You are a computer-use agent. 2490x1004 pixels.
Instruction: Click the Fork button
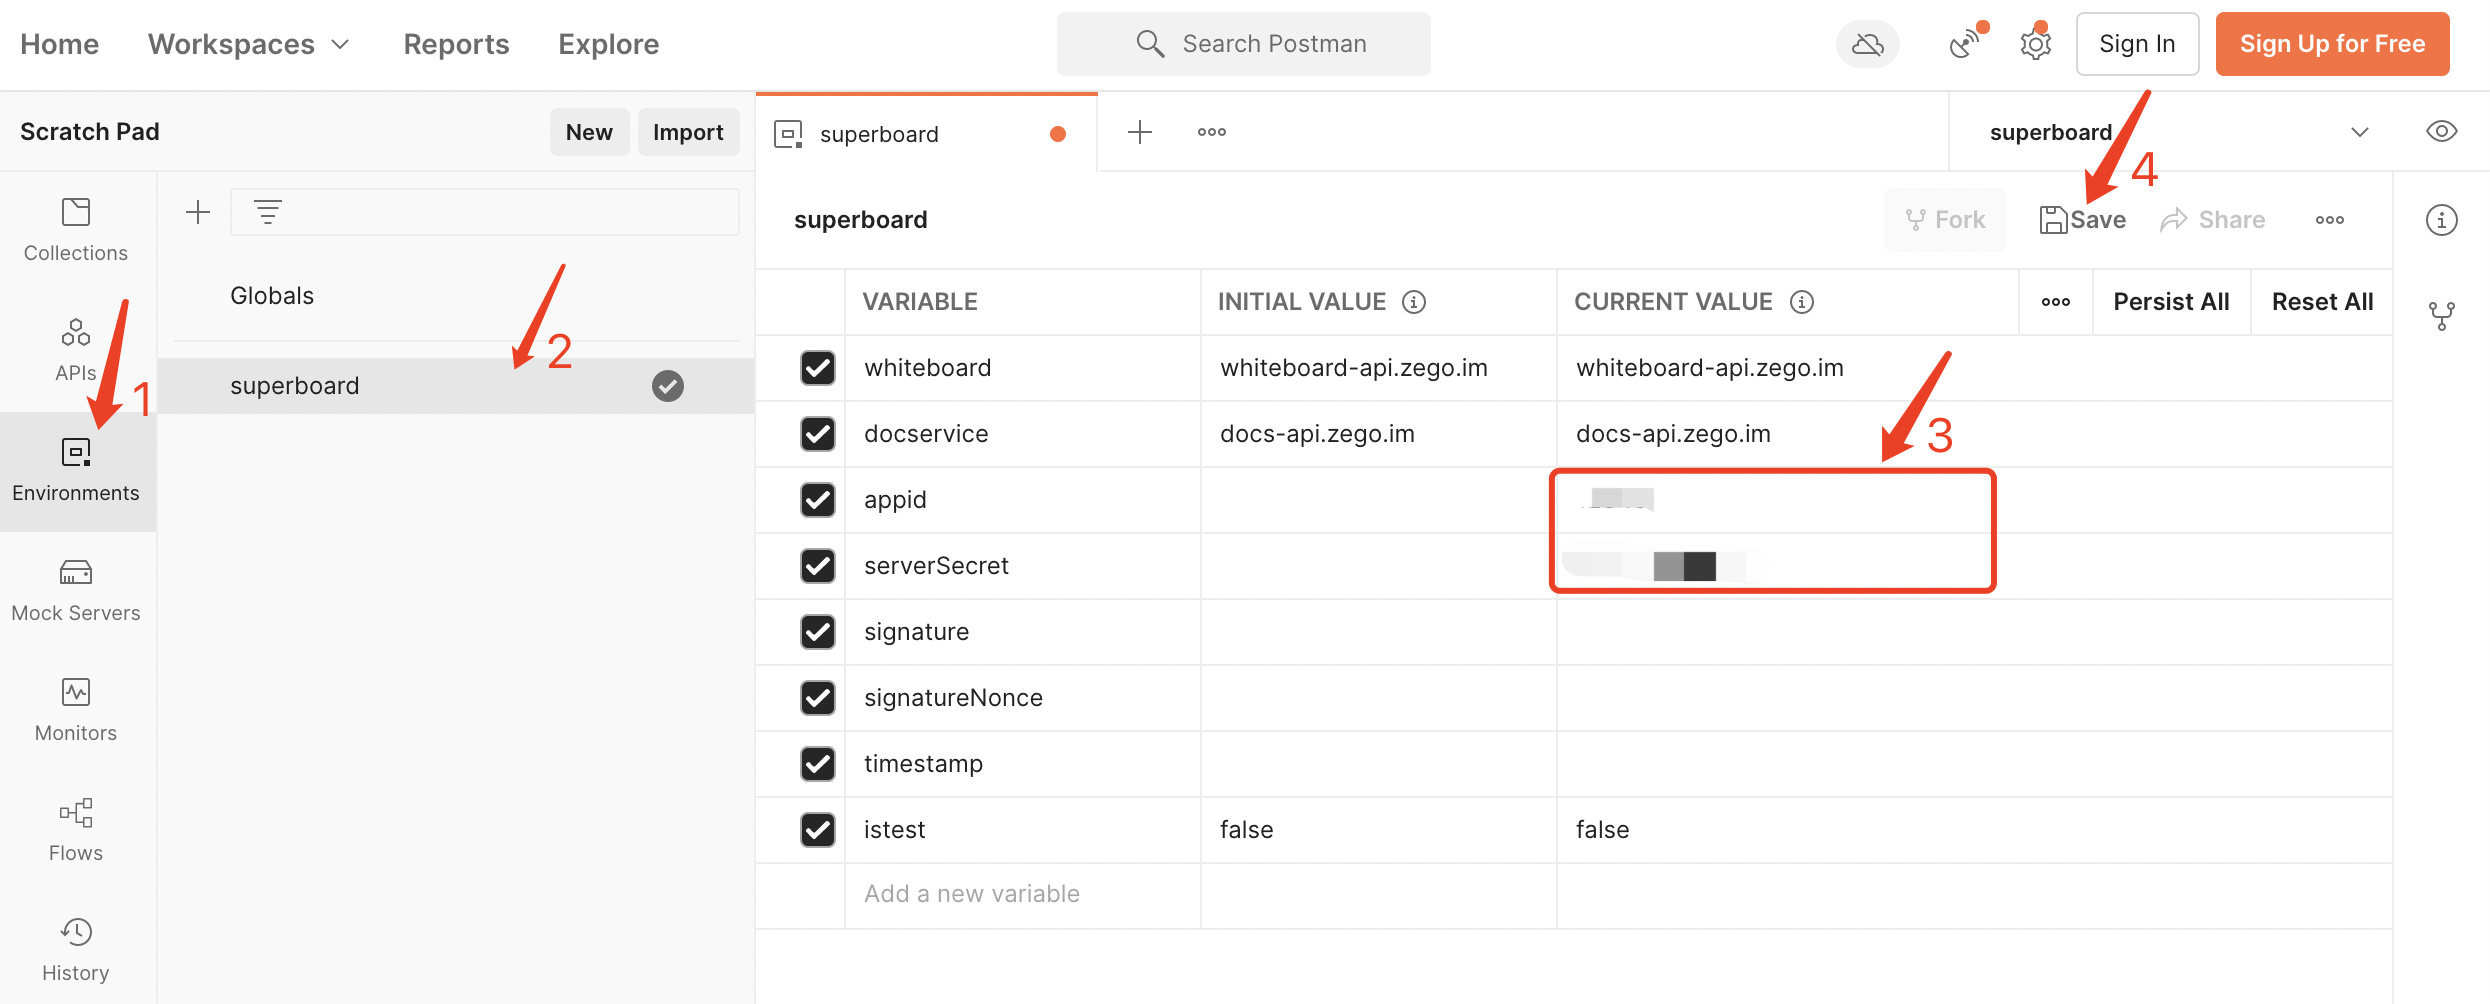click(1944, 220)
